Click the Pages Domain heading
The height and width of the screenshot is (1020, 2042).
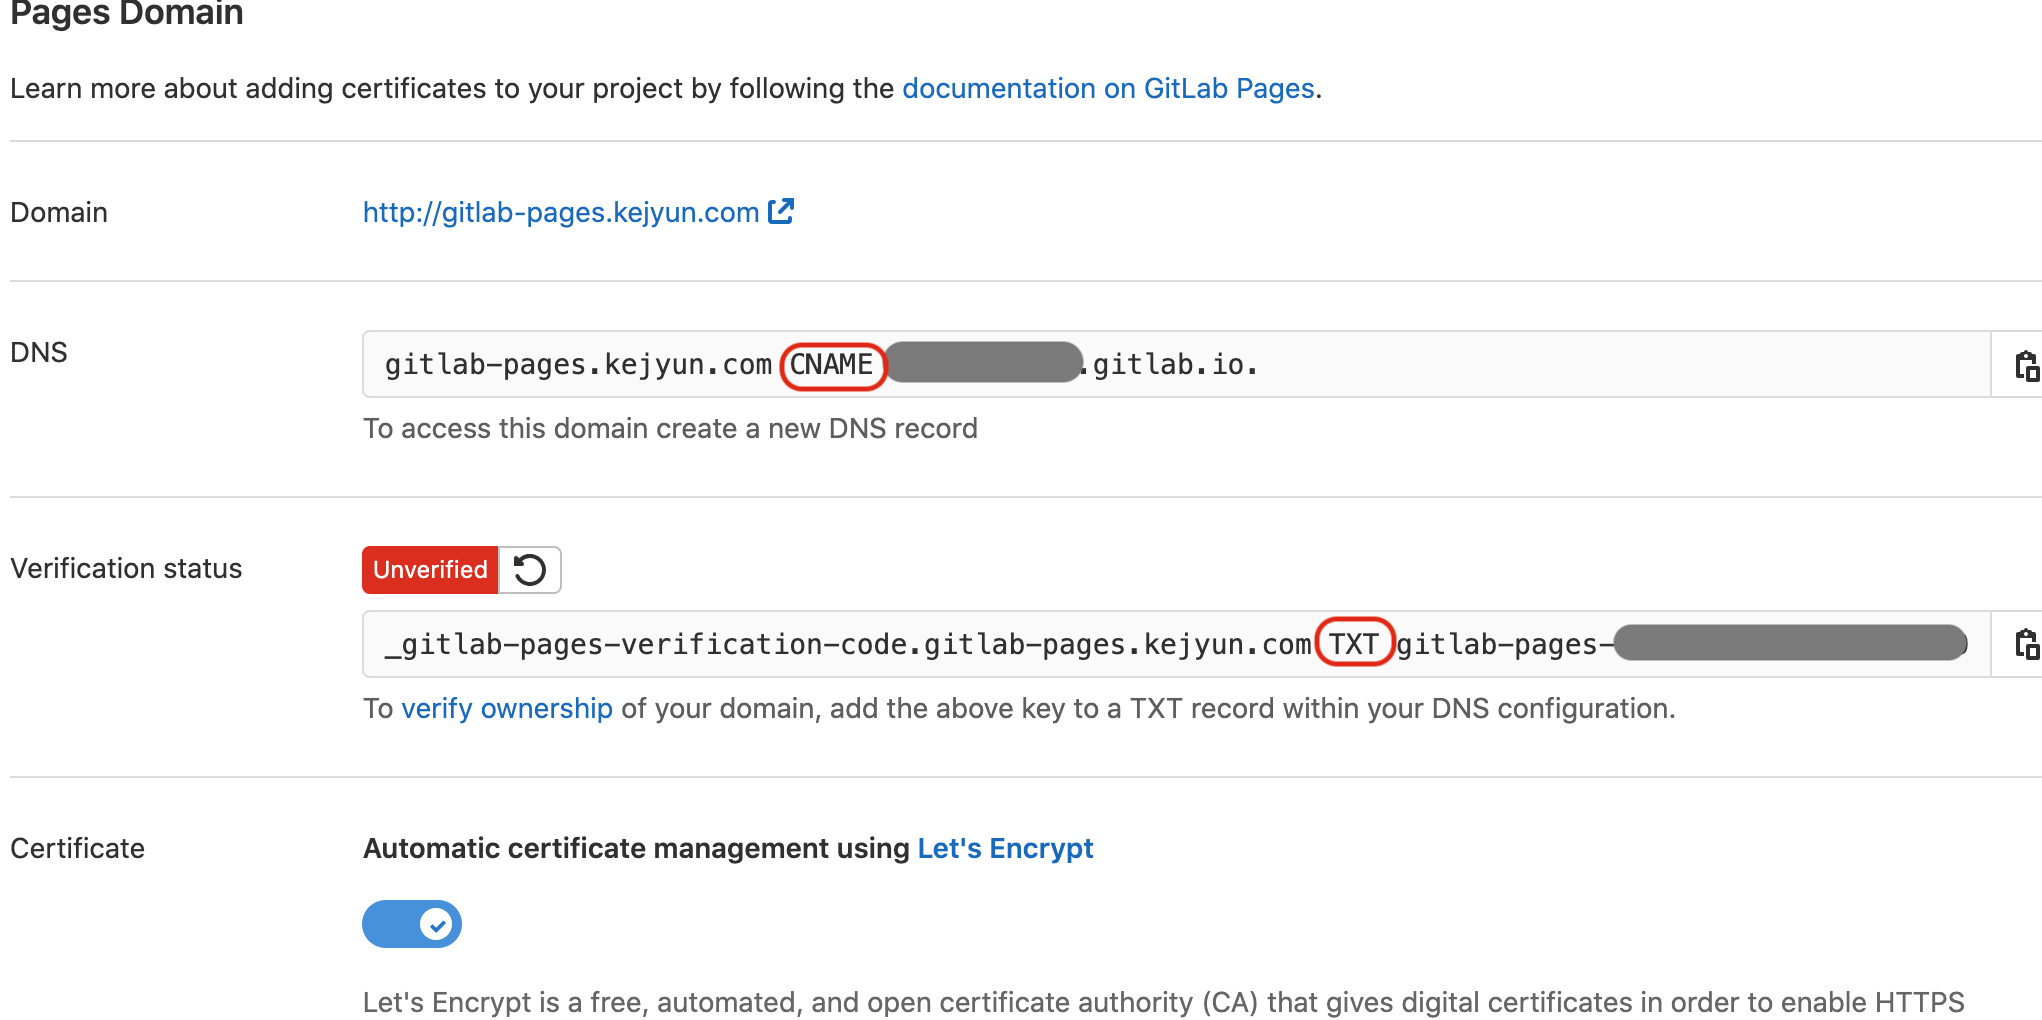tap(127, 14)
